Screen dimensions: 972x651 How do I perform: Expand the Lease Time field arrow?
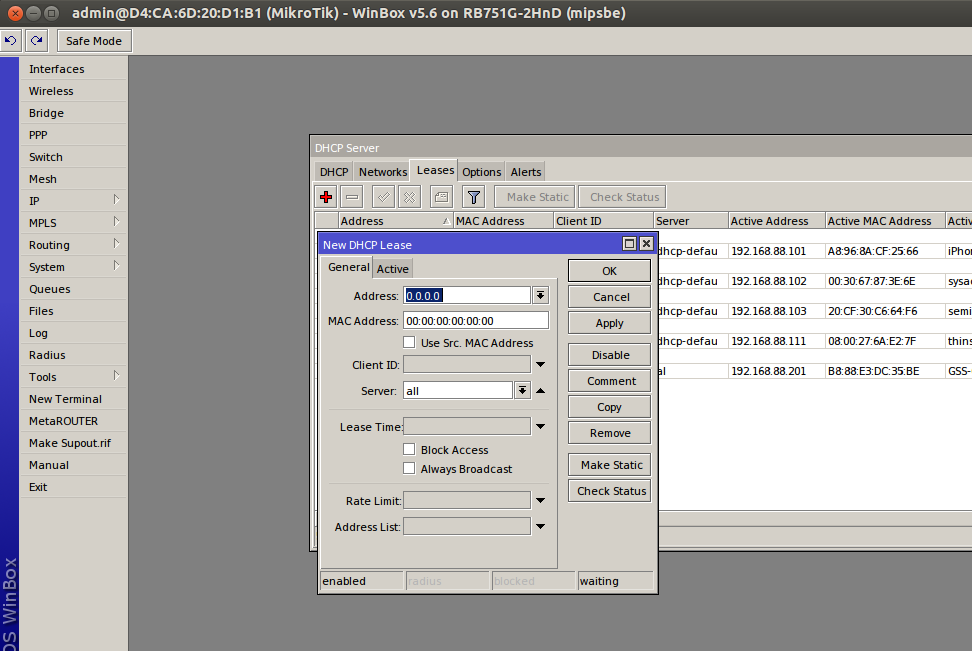541,427
